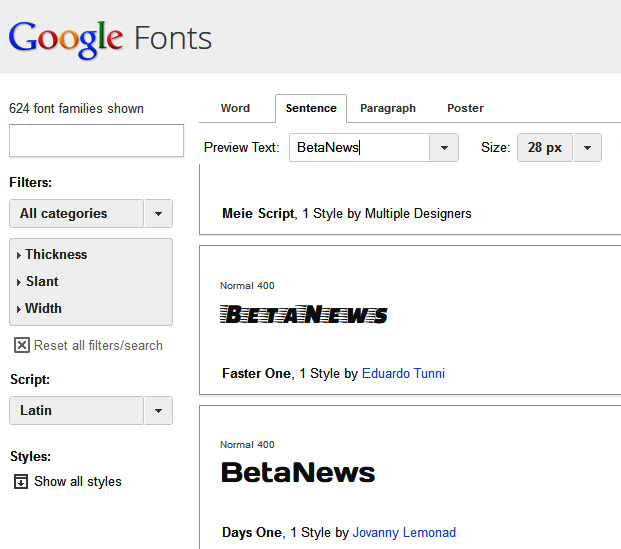Screen dimensions: 621x549
Task: Click the Reset filters X icon
Action: [22, 345]
